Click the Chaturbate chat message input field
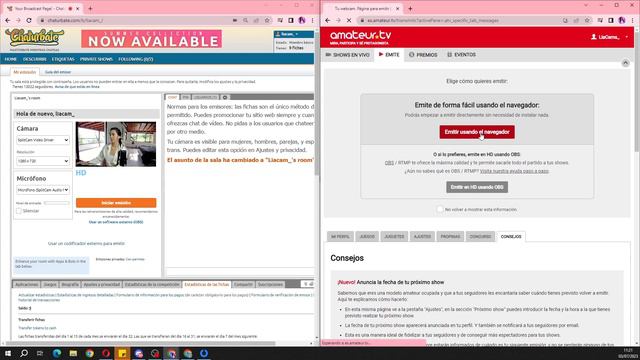 240,272
